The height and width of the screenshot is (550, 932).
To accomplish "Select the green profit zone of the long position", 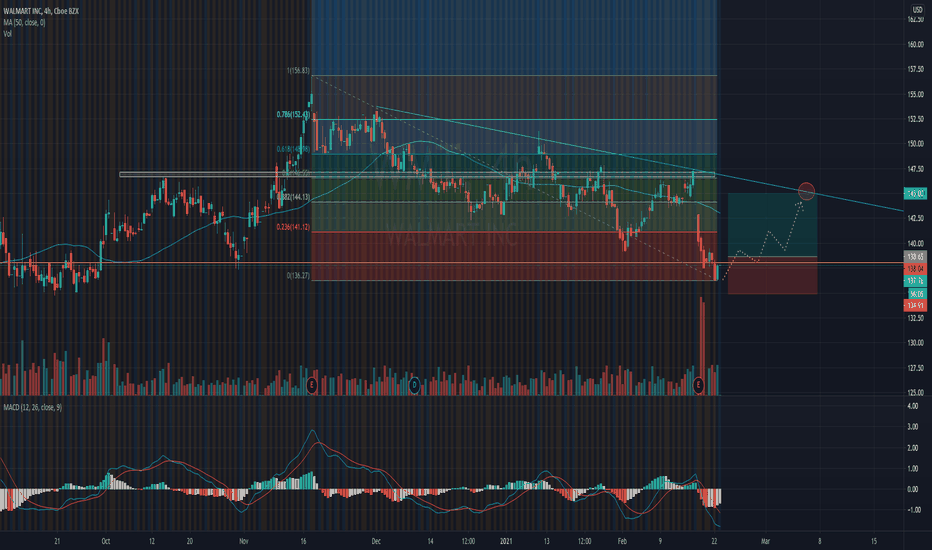I will click(x=773, y=225).
